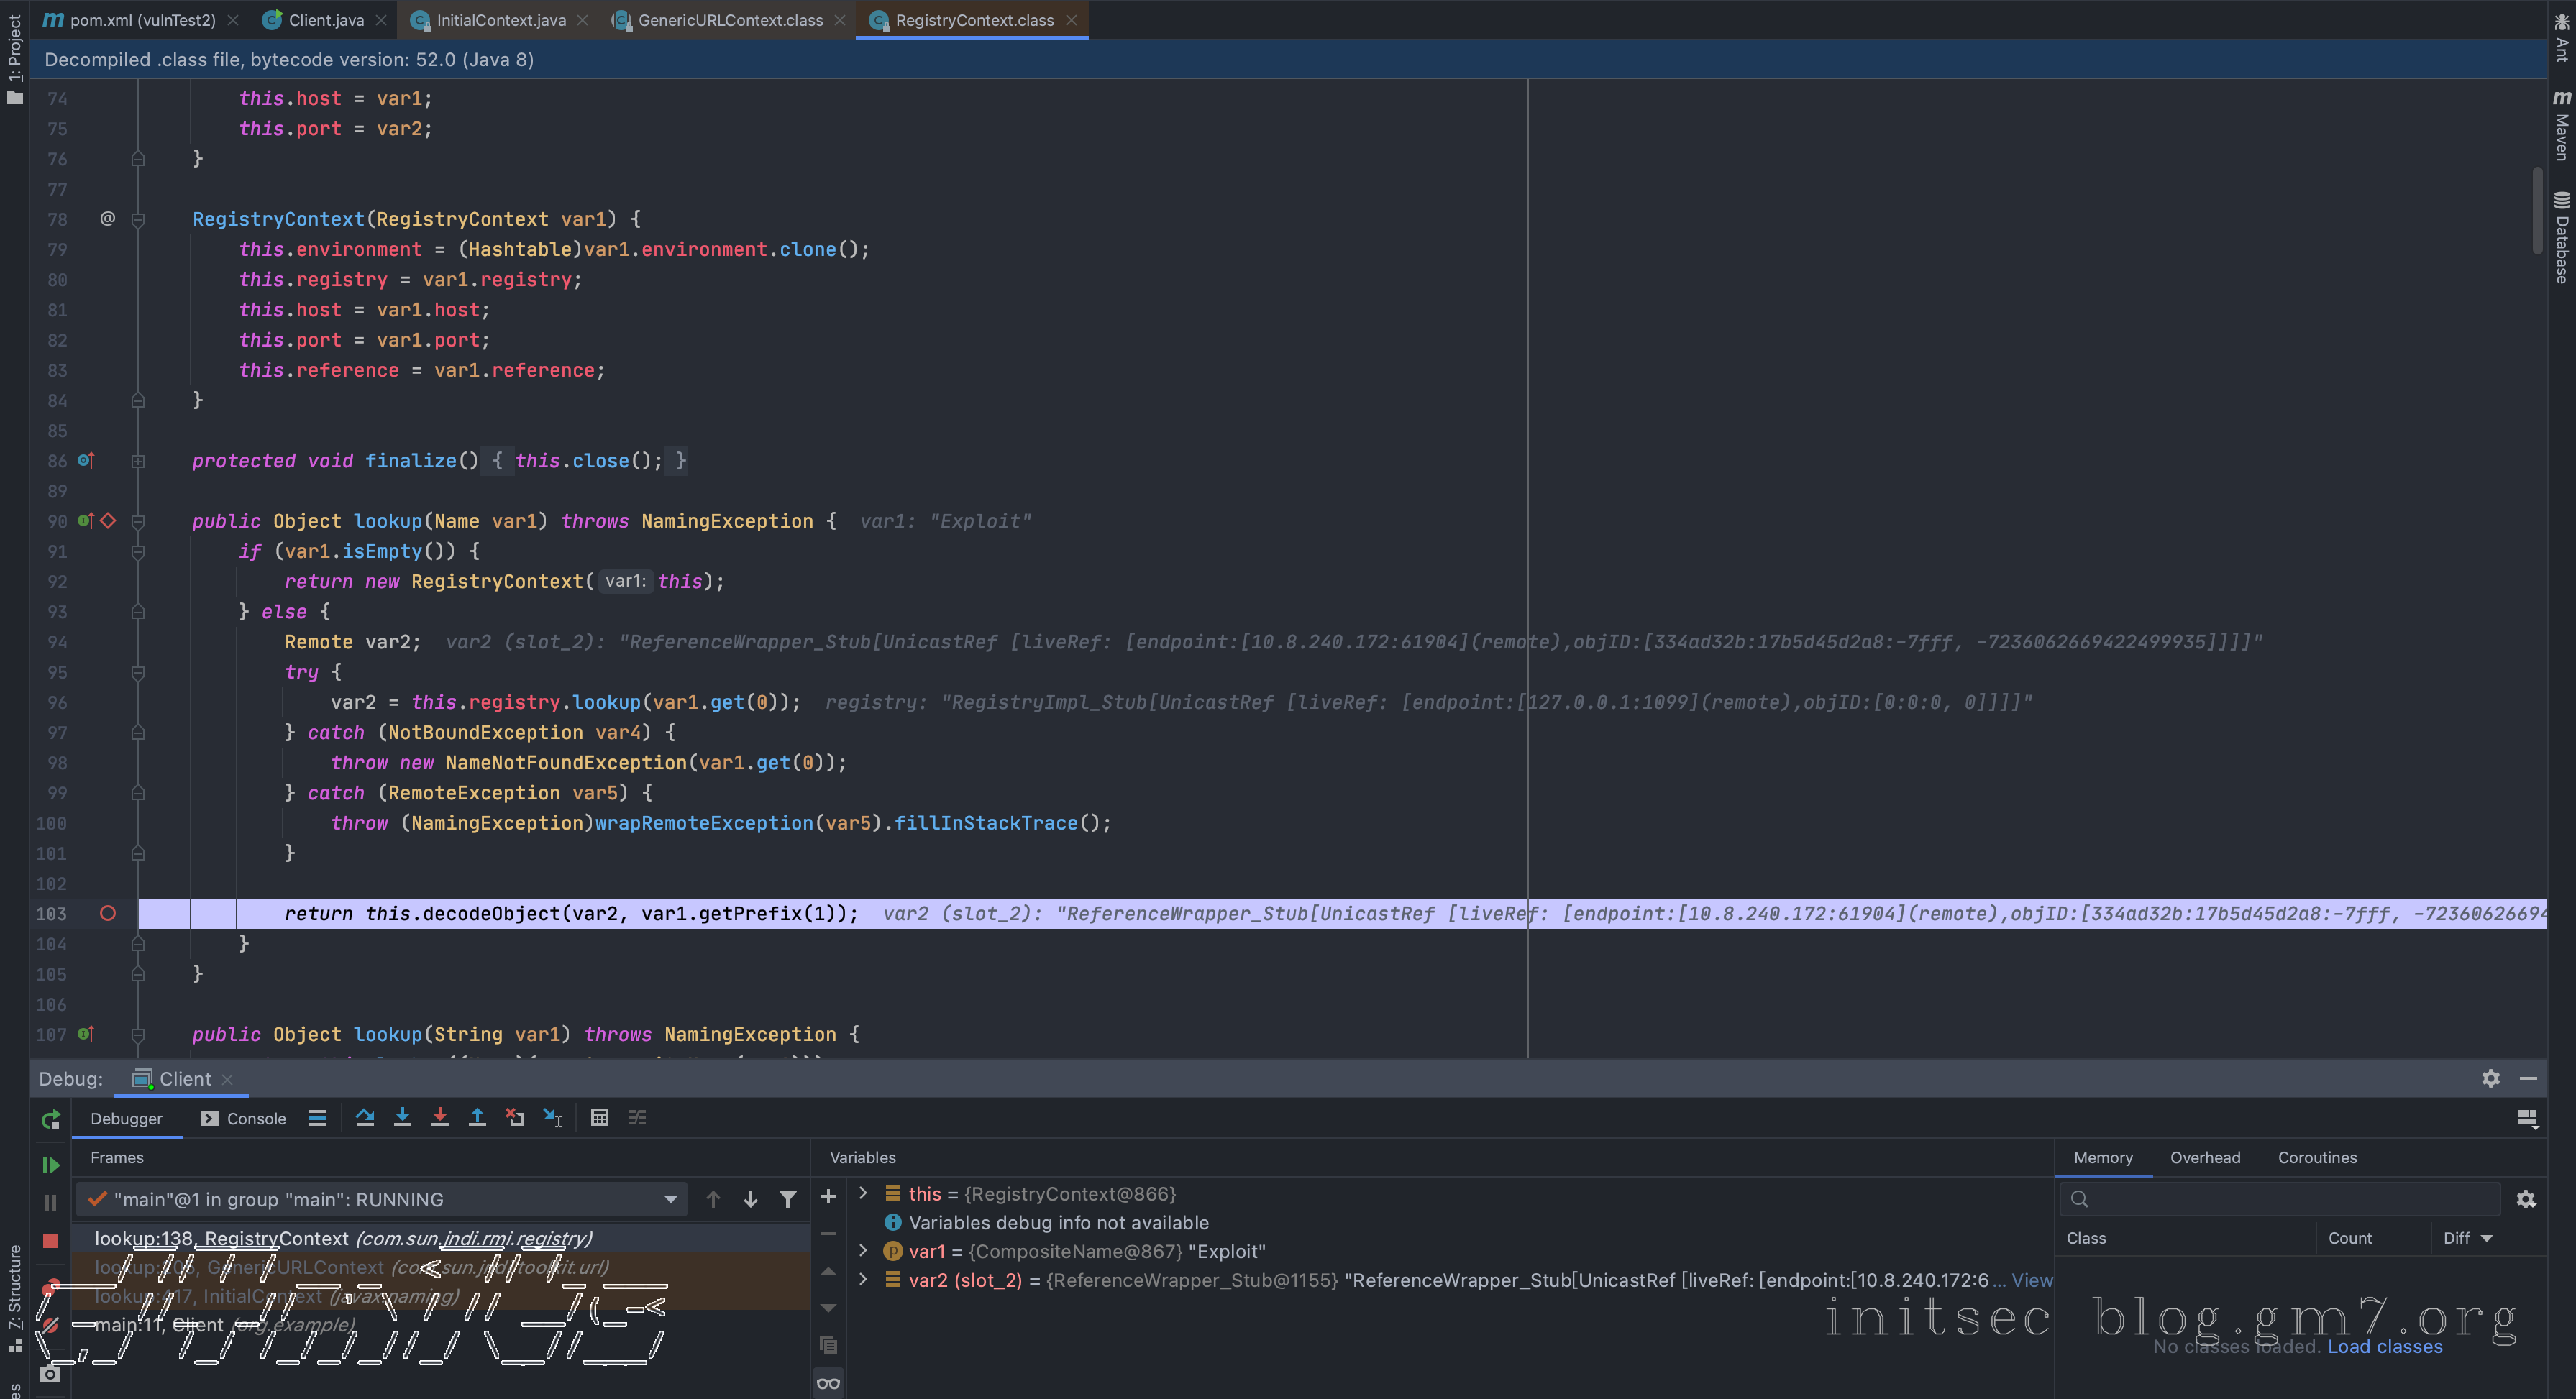This screenshot has width=2576, height=1399.
Task: Open the Evaluate Expression calculator icon
Action: click(599, 1118)
